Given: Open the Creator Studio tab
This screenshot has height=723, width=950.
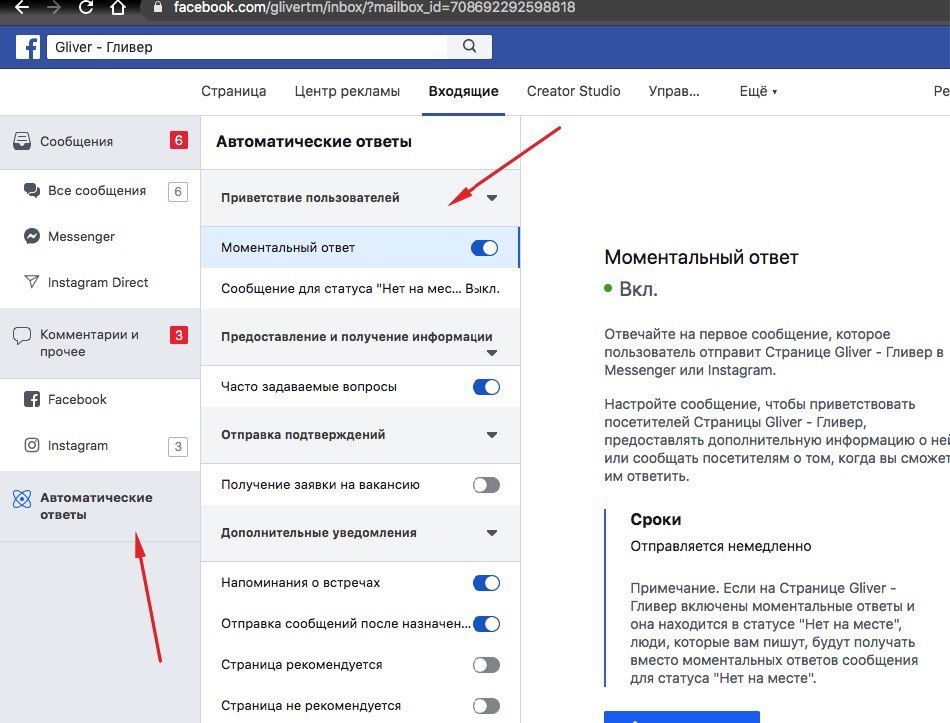Looking at the screenshot, I should click(x=573, y=92).
